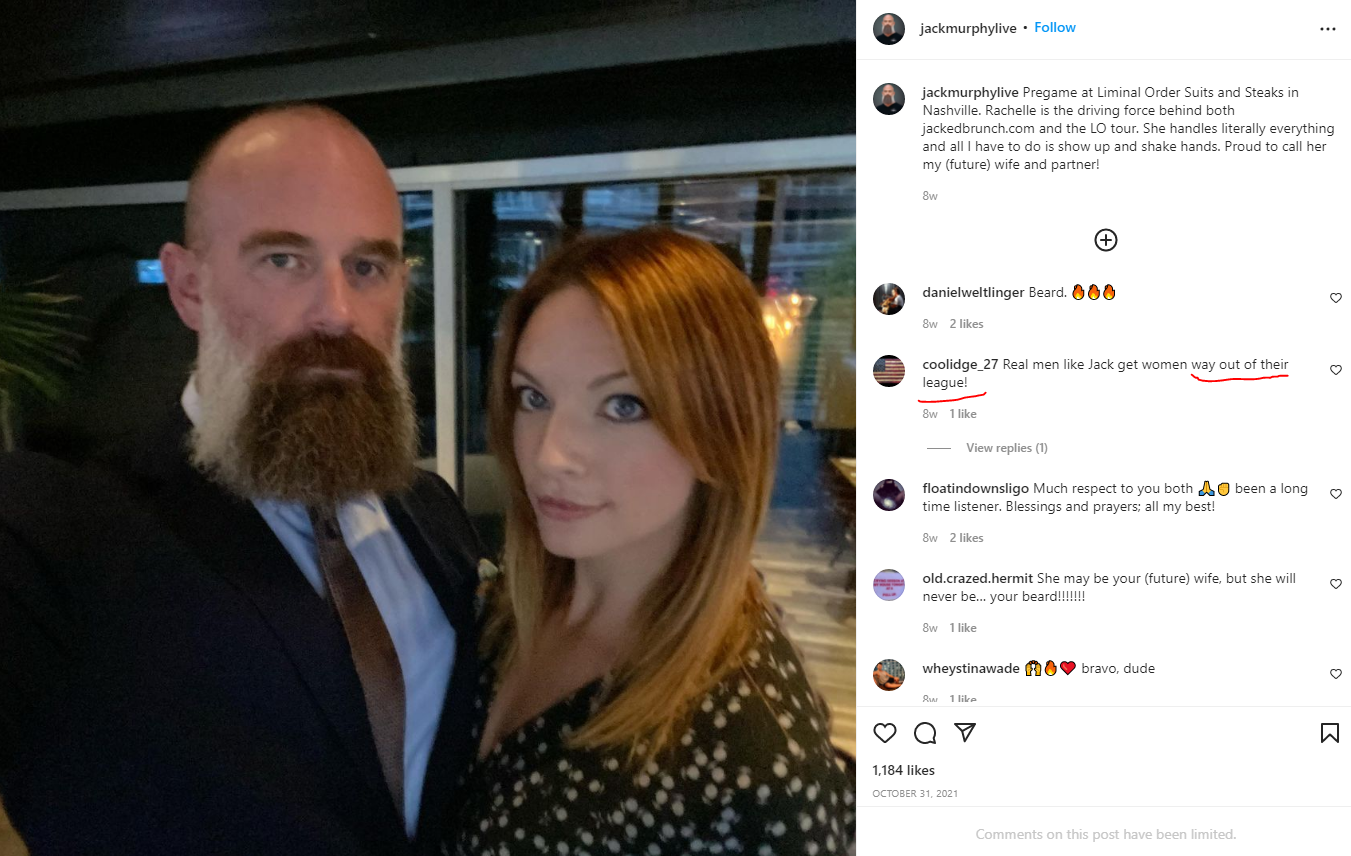Click the couple's photo
The height and width of the screenshot is (856, 1351).
[428, 428]
